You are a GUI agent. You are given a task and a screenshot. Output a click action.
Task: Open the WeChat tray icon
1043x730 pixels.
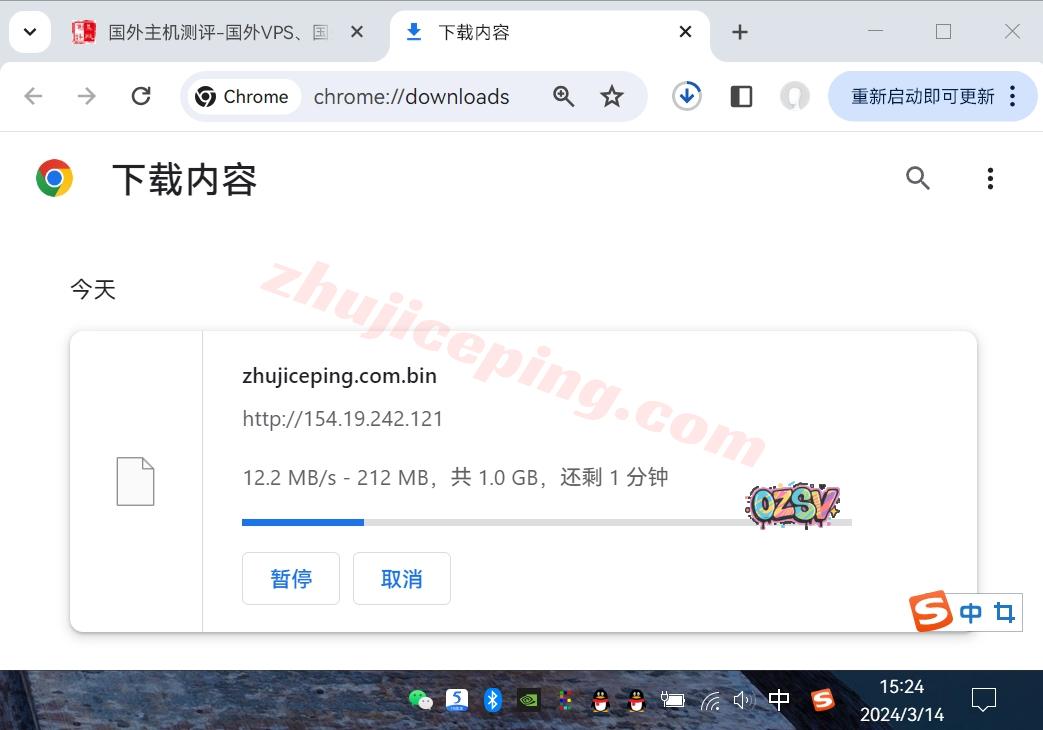(421, 700)
